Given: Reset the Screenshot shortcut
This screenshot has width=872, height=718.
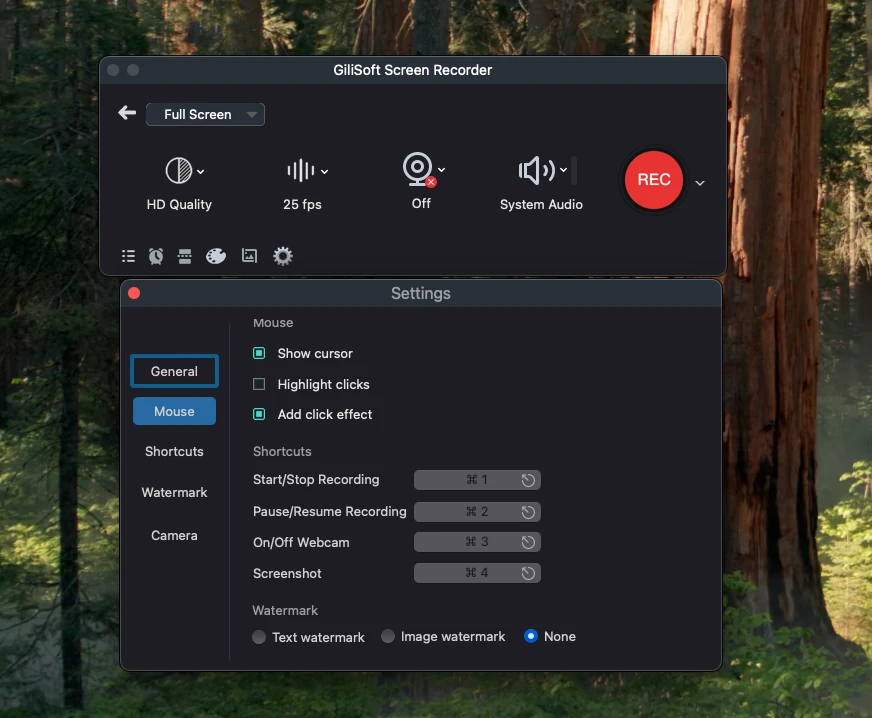Looking at the screenshot, I should coord(528,573).
